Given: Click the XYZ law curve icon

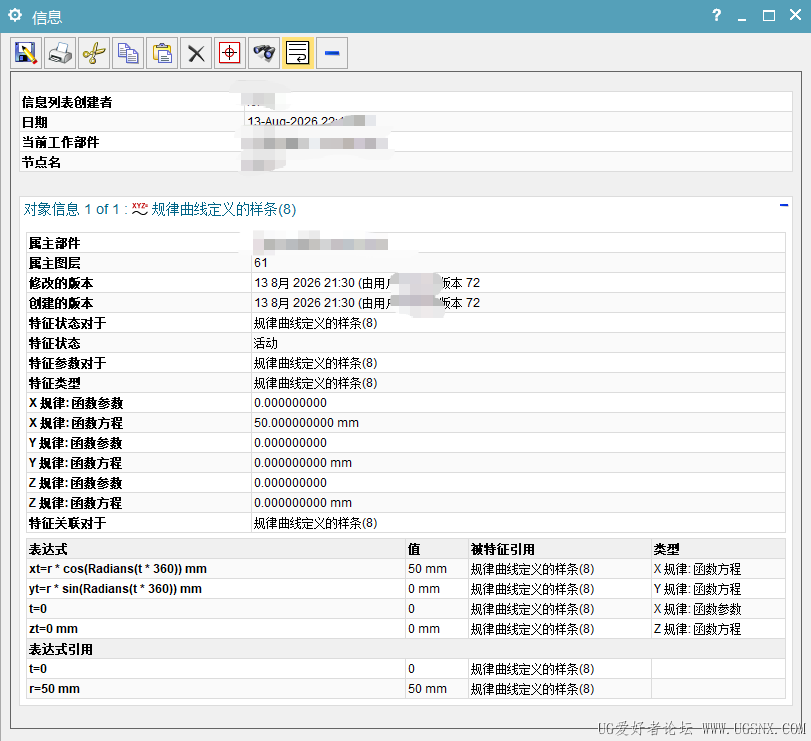Looking at the screenshot, I should pos(140,209).
